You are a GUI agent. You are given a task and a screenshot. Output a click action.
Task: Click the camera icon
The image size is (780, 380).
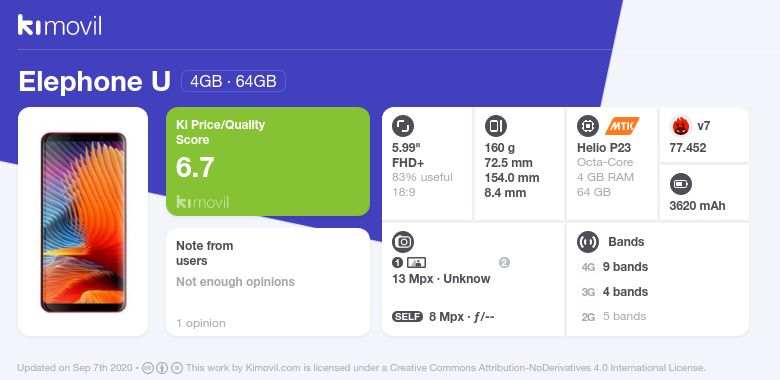[x=402, y=242]
